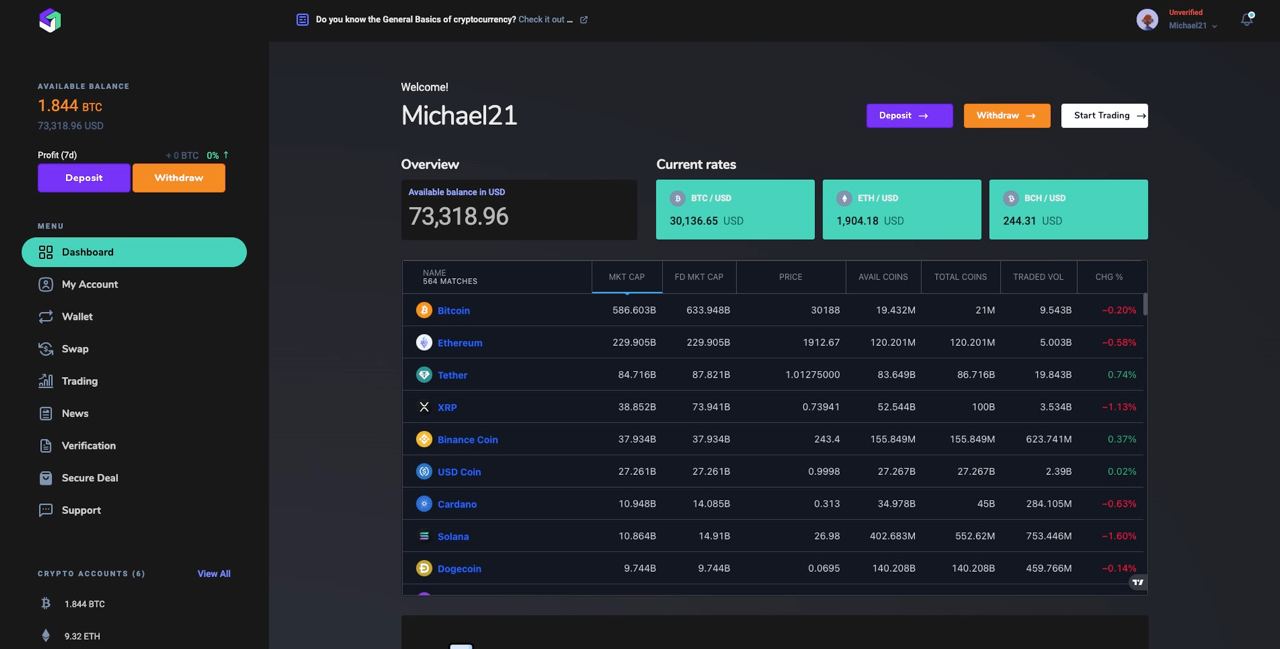Screen dimensions: 1280x649
Task: Click the purple Deposit button in header
Action: 909,115
